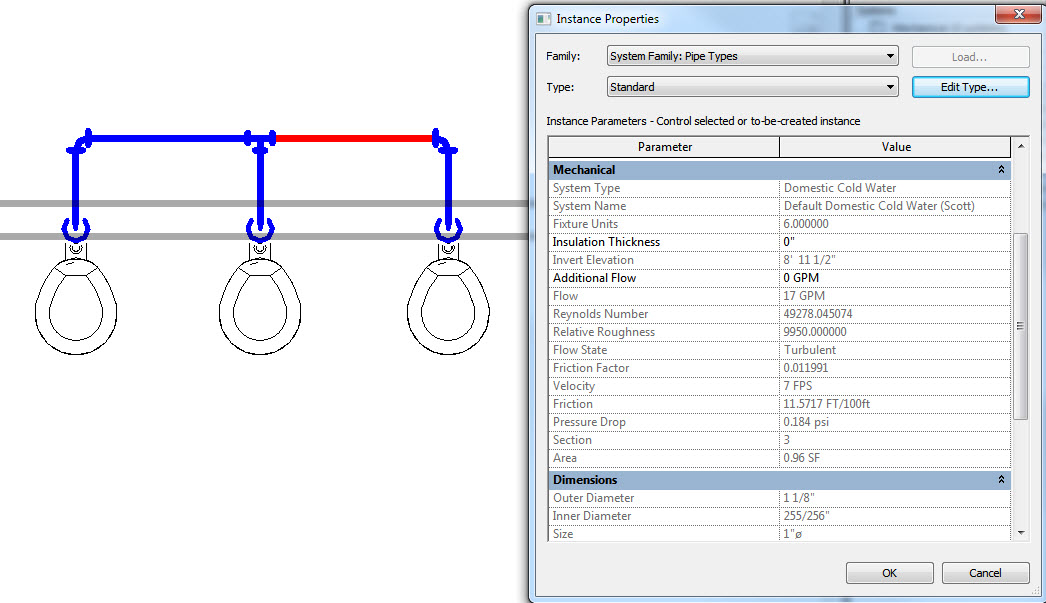Click the Additional Flow parameter label
Screen dimensions: 1046x603
tap(594, 278)
